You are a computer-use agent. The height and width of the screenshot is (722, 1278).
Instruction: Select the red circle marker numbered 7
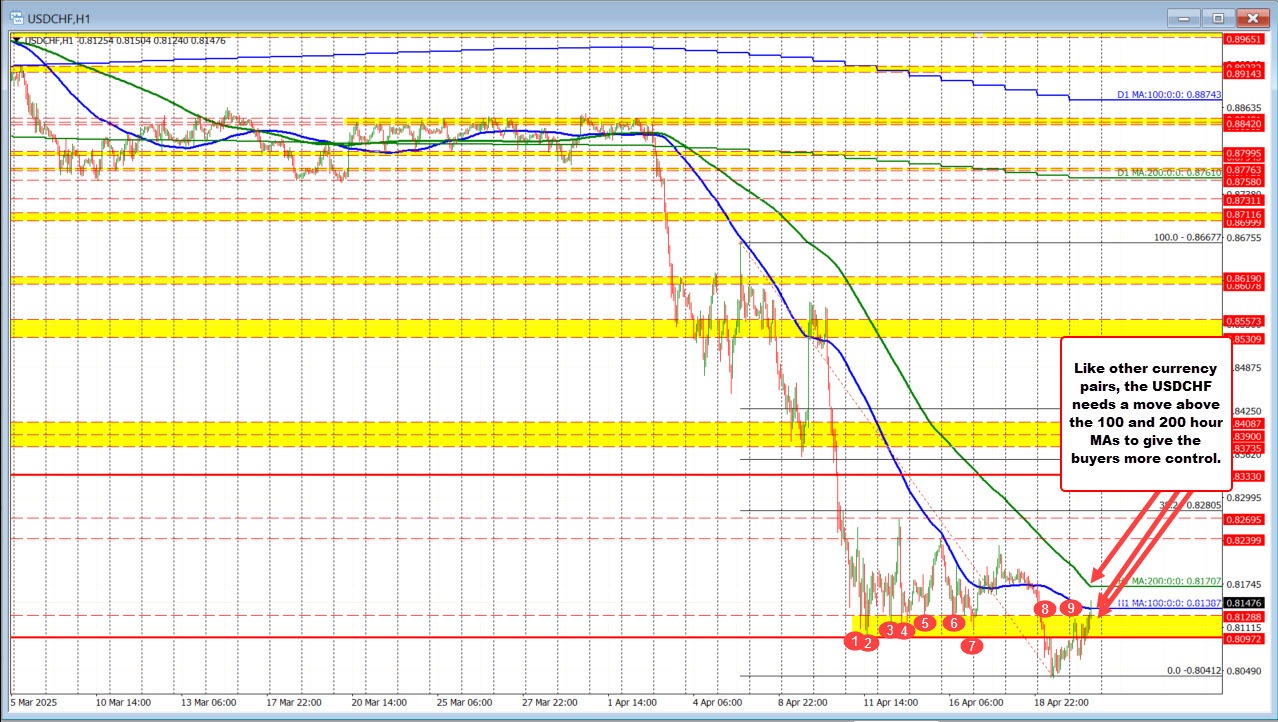pos(971,646)
